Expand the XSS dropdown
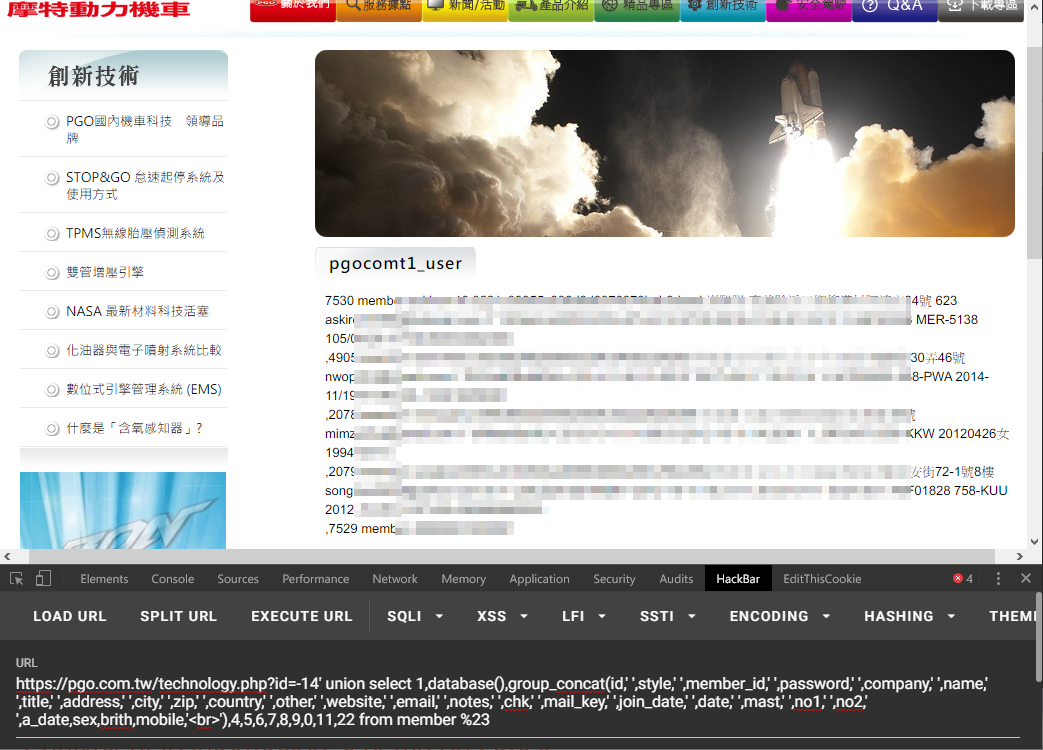 (502, 616)
